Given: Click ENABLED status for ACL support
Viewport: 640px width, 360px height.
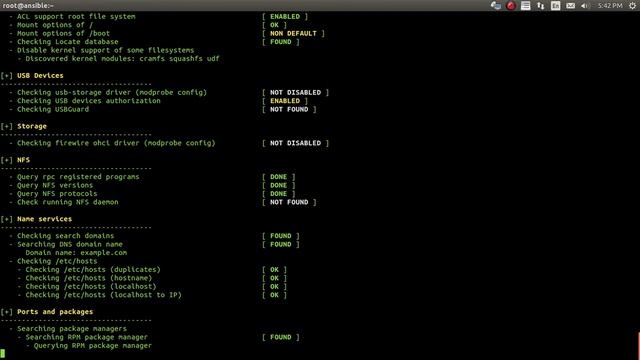Looking at the screenshot, I should [285, 17].
